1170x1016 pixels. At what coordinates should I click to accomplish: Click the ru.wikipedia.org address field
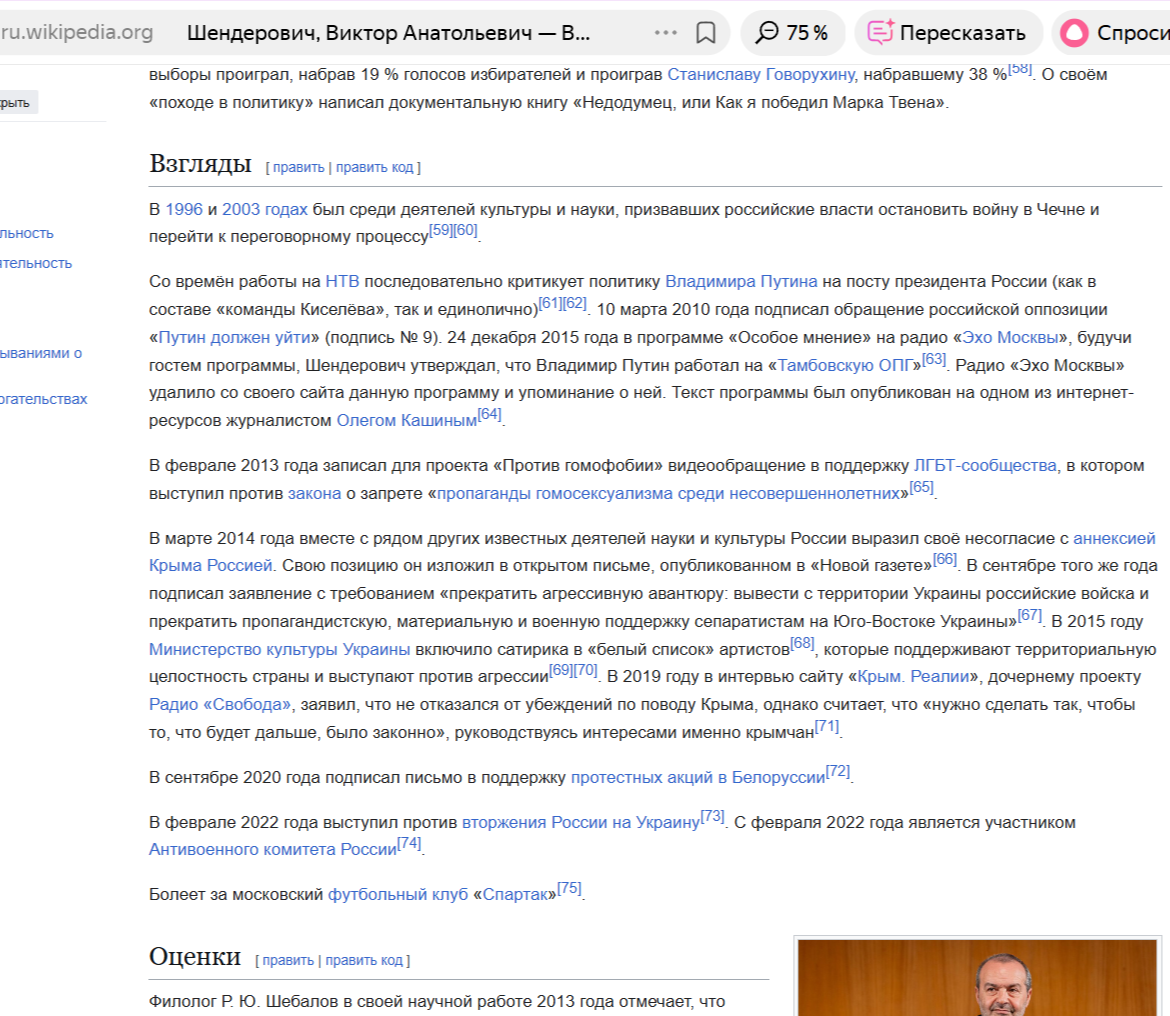tap(77, 33)
